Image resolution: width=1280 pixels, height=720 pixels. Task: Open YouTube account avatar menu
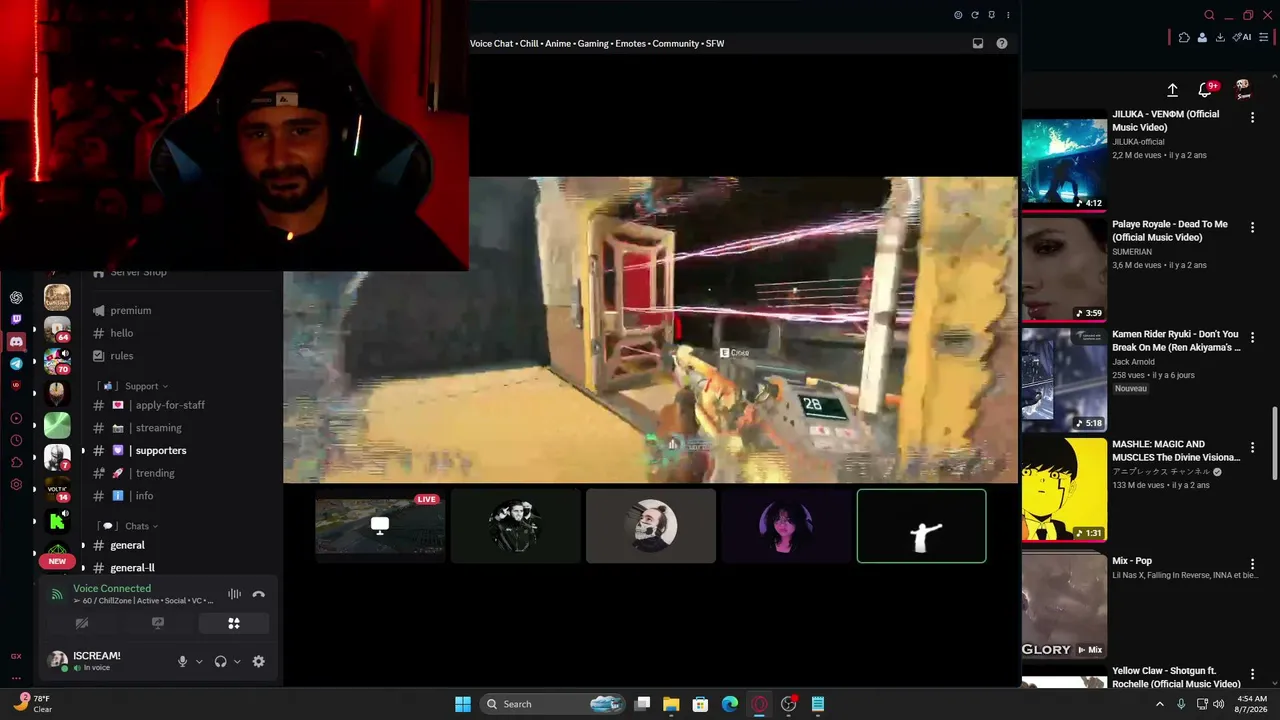pos(1243,90)
